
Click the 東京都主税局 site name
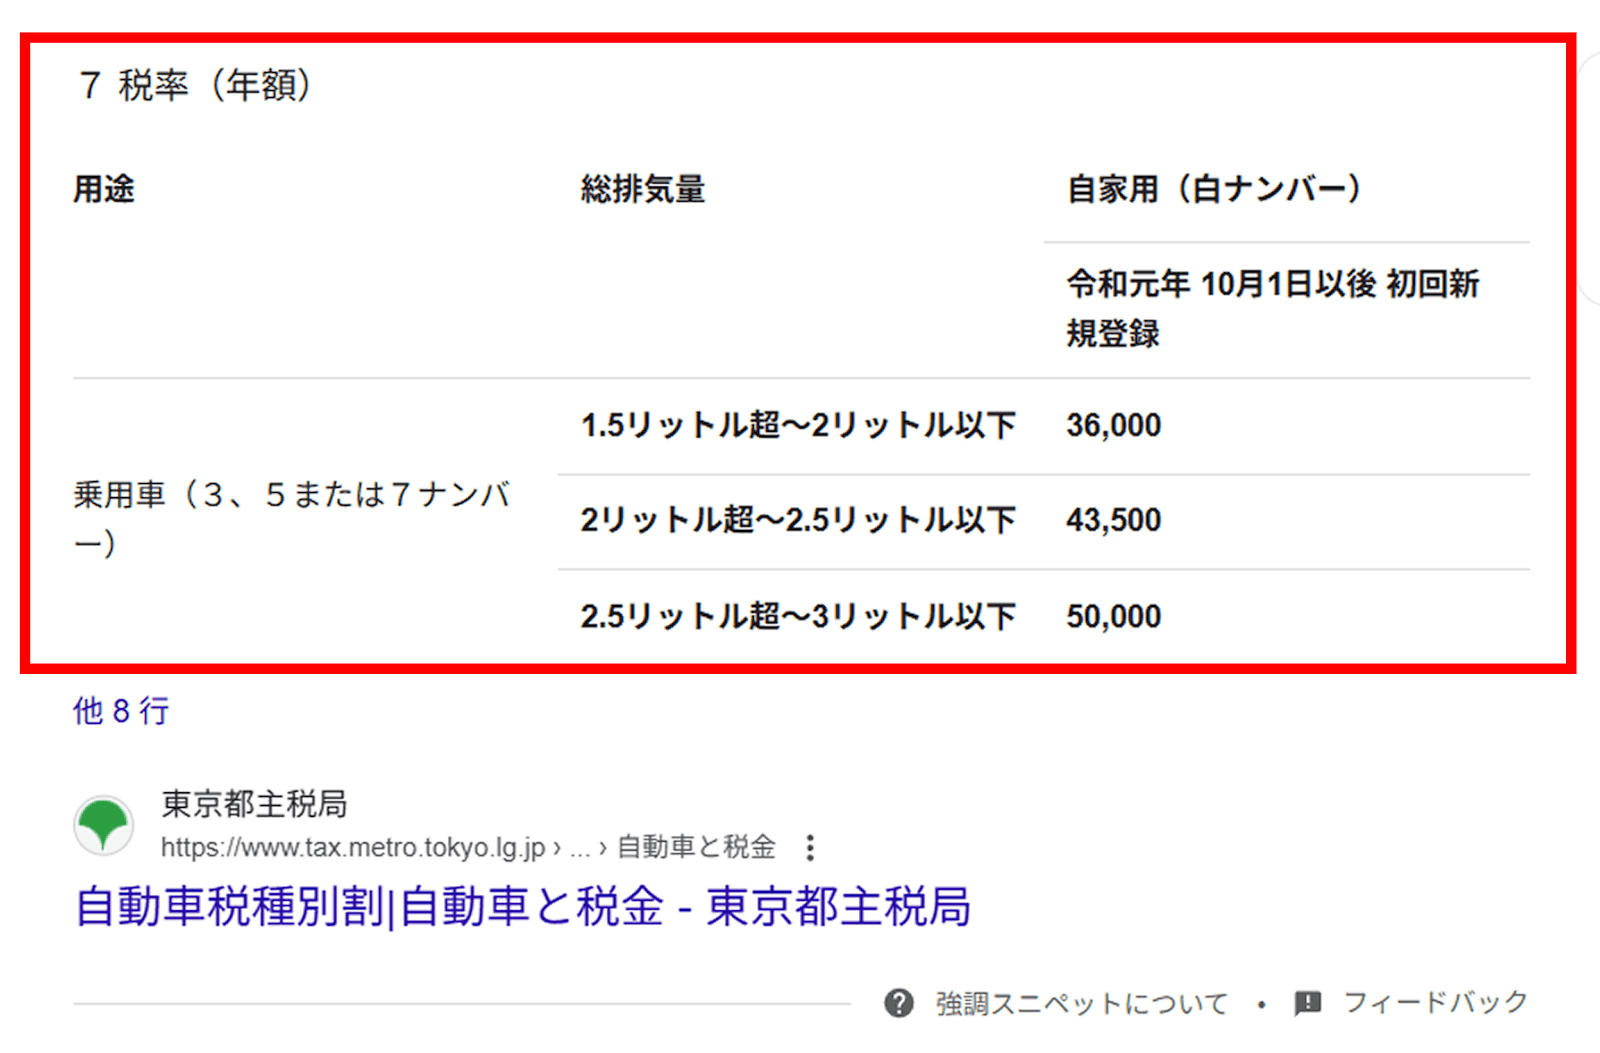(254, 803)
